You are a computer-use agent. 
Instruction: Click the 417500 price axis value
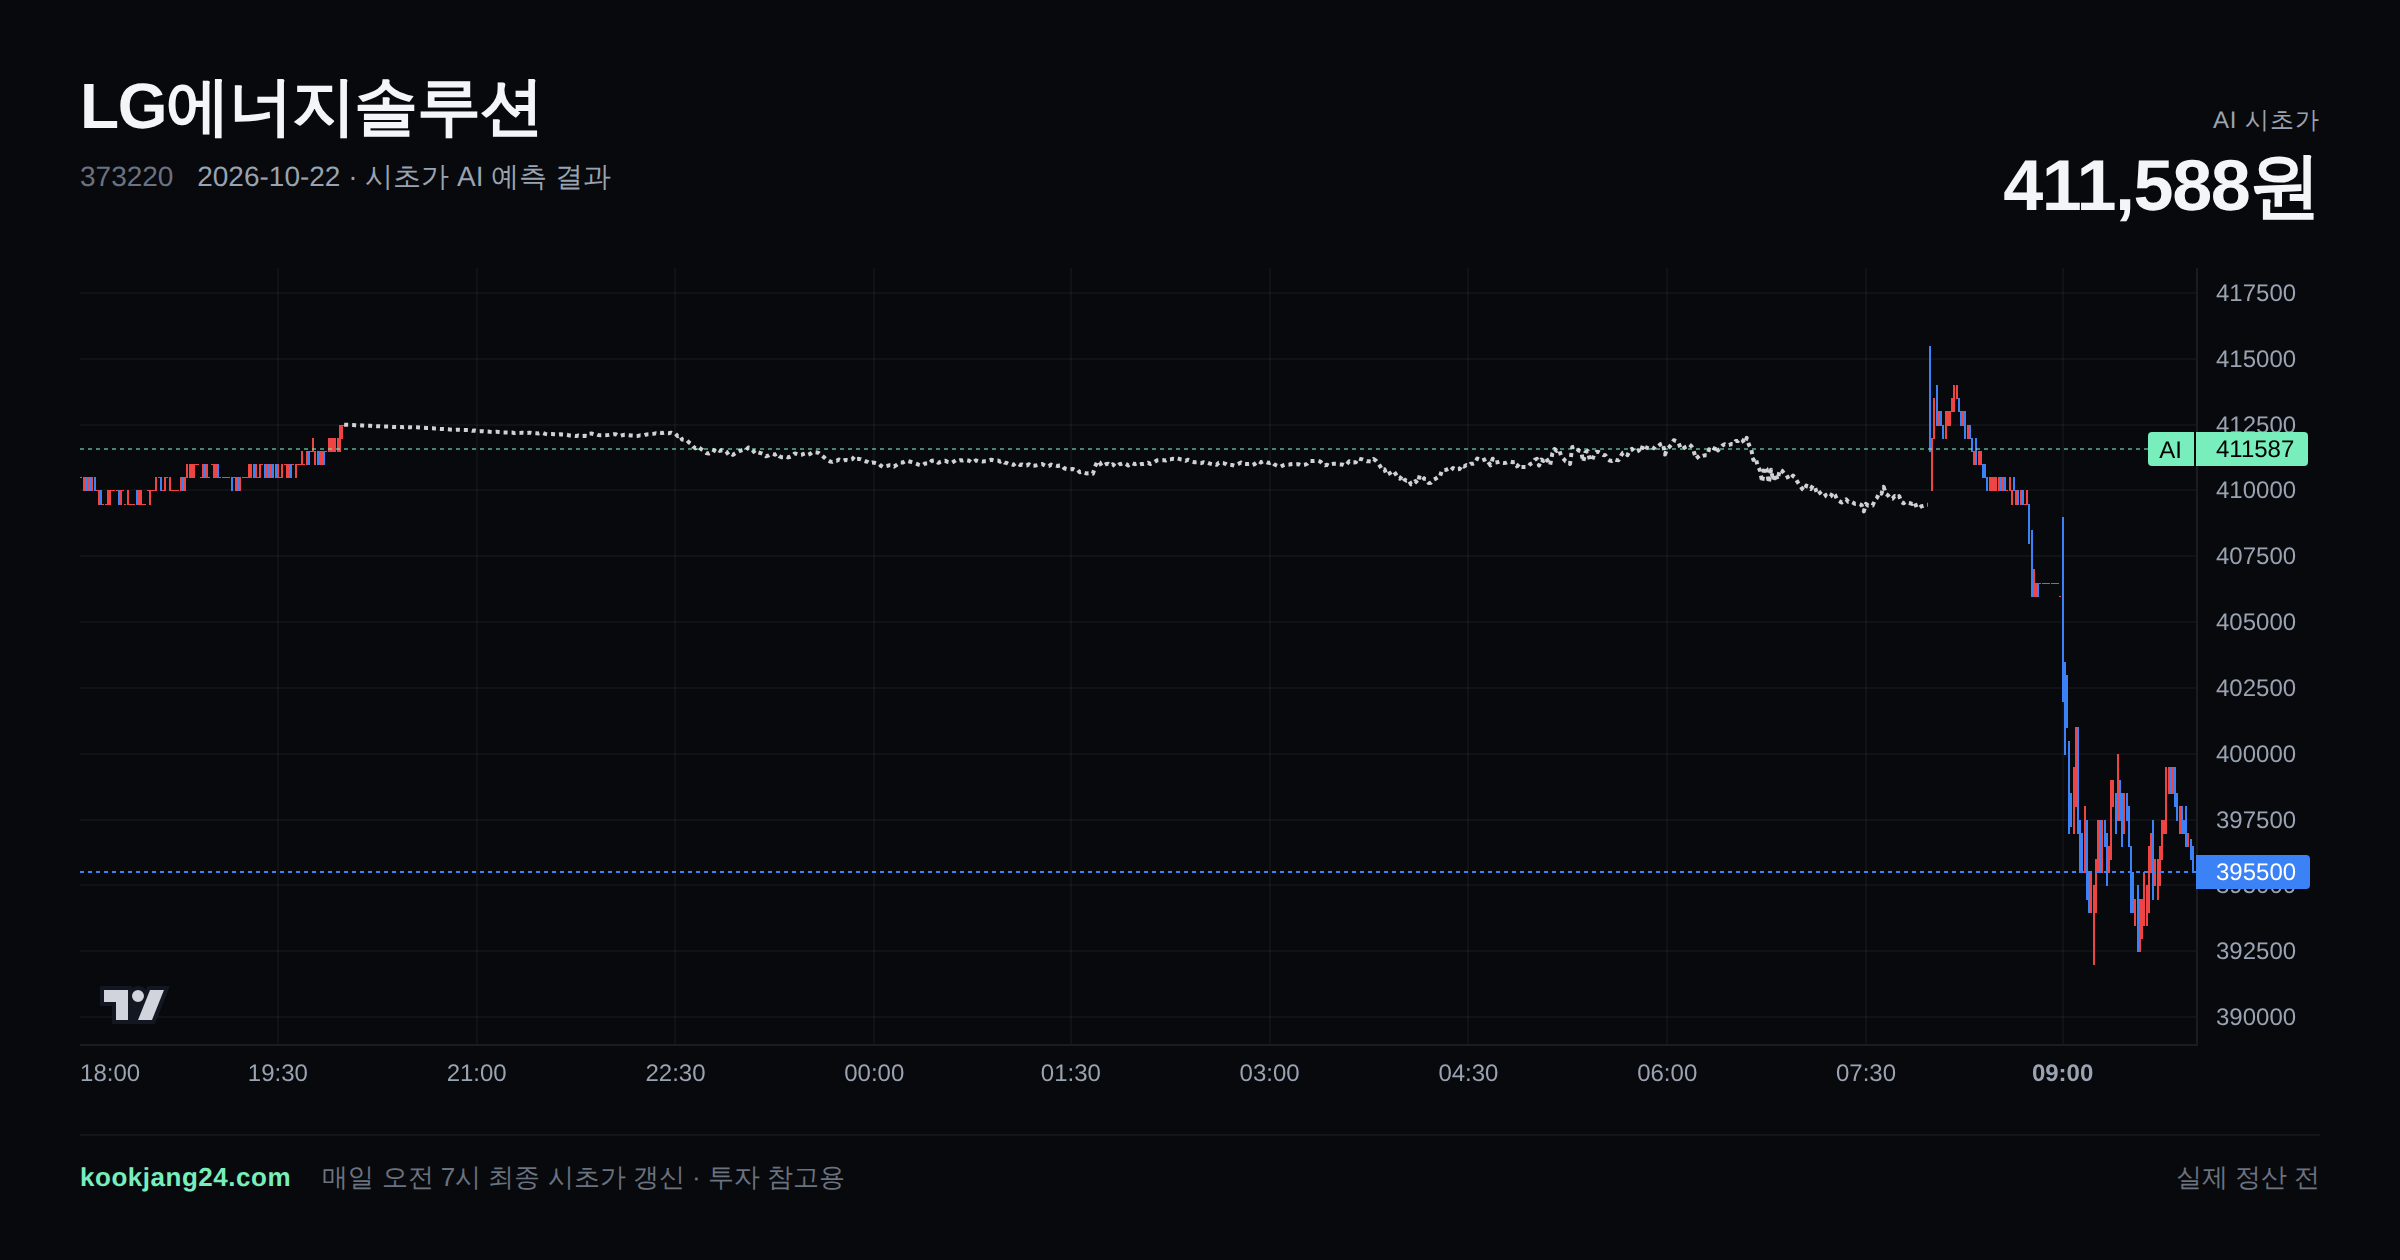click(x=2256, y=293)
